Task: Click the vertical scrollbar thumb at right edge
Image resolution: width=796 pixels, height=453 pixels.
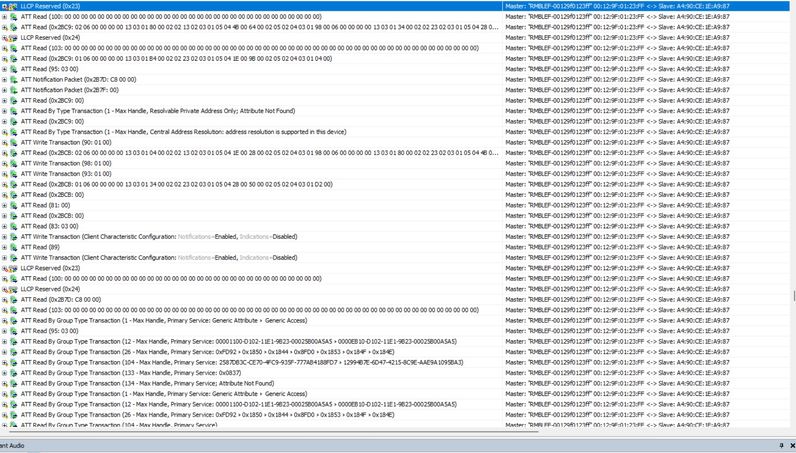Action: point(794,296)
